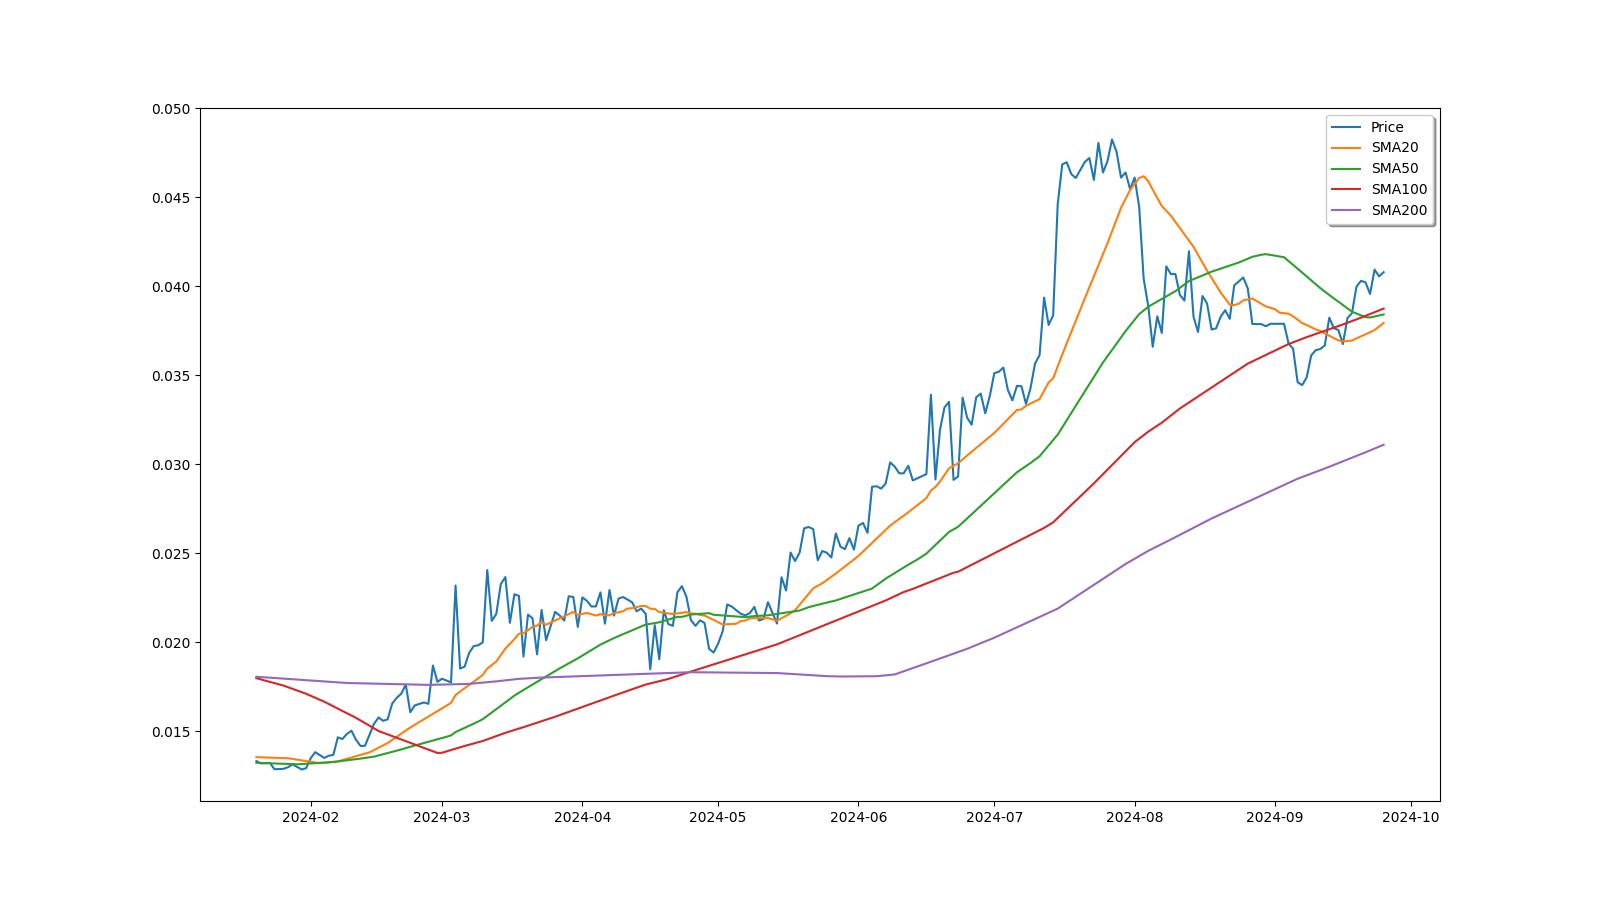
Task: Click the blue Price line swatch in legend
Action: click(x=1347, y=127)
